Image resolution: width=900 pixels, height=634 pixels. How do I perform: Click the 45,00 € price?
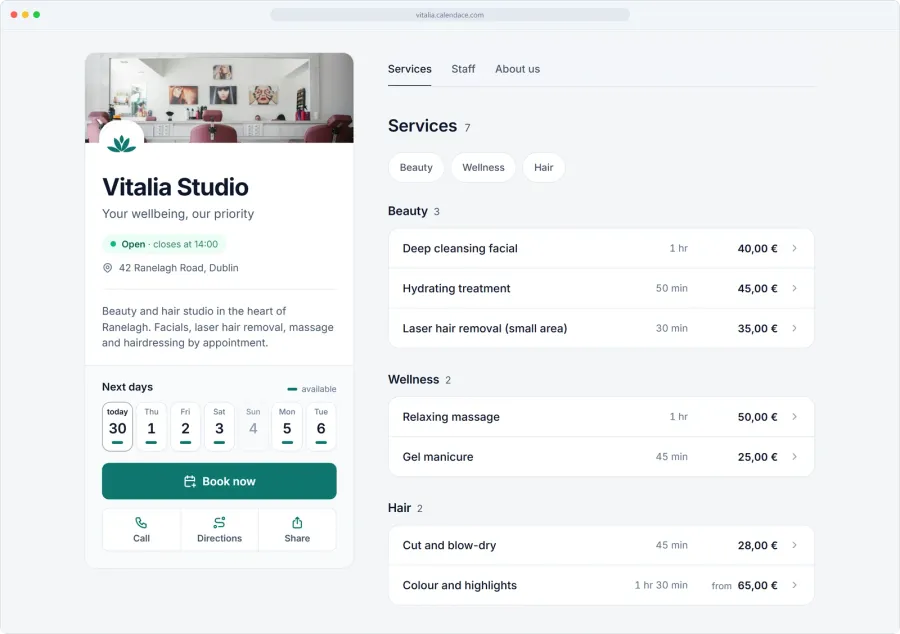[x=757, y=288]
